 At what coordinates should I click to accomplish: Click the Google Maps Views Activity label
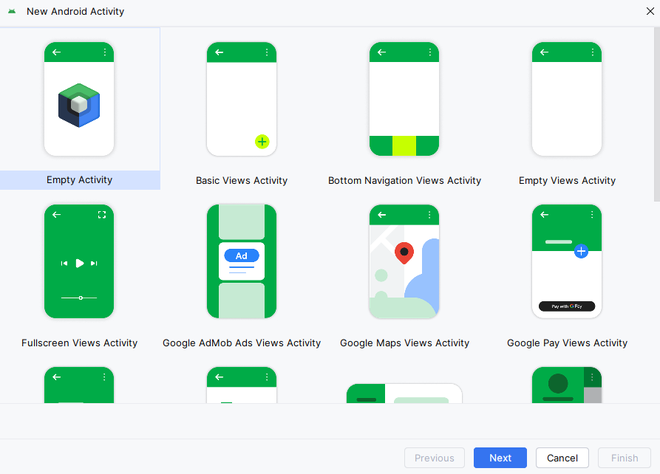pos(405,343)
